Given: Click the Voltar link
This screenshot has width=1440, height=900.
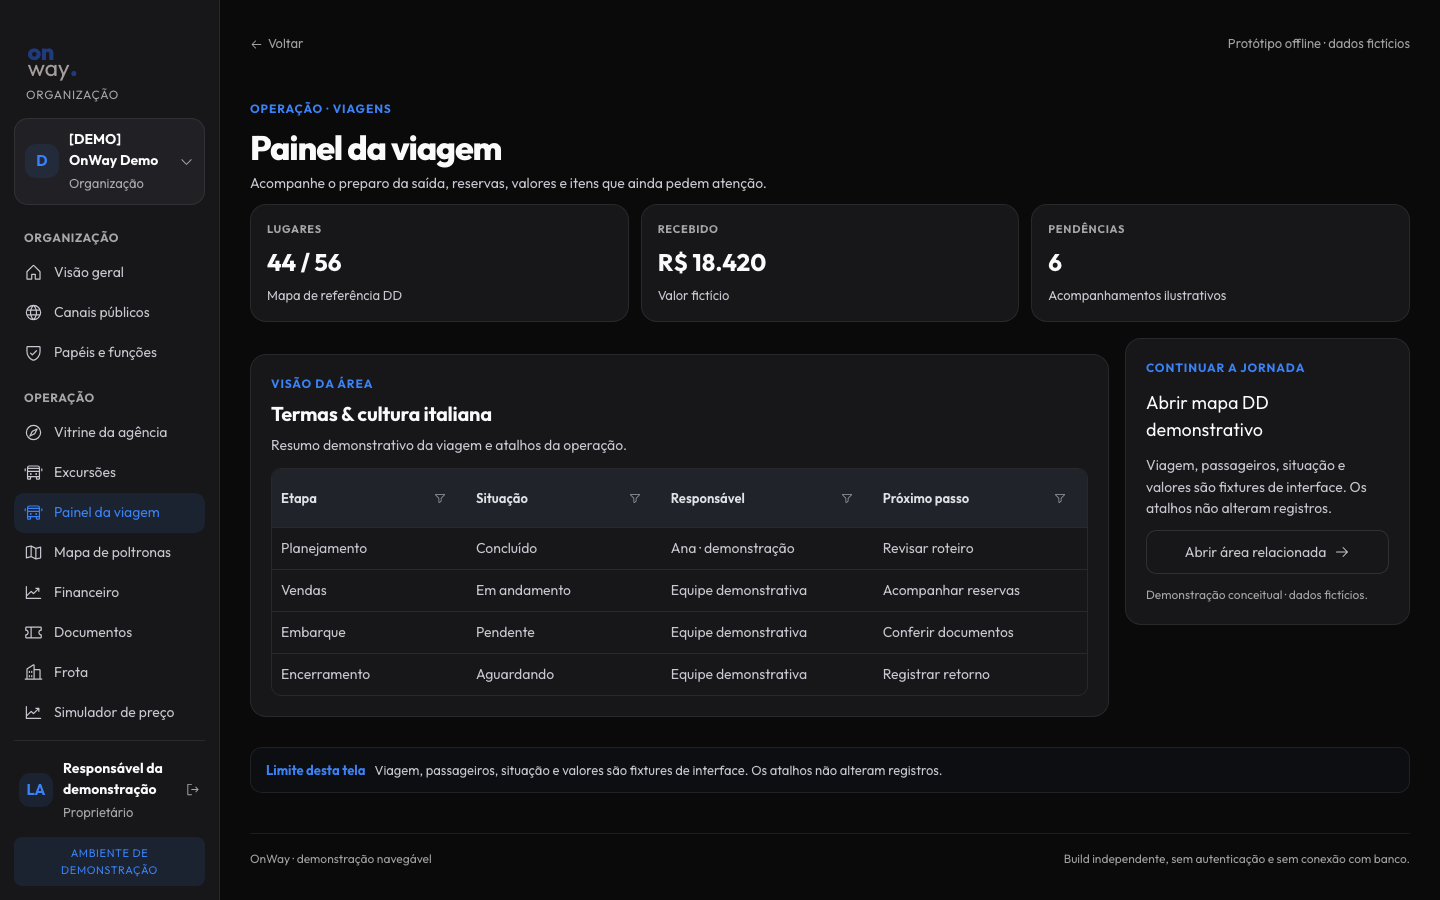Looking at the screenshot, I should (277, 44).
